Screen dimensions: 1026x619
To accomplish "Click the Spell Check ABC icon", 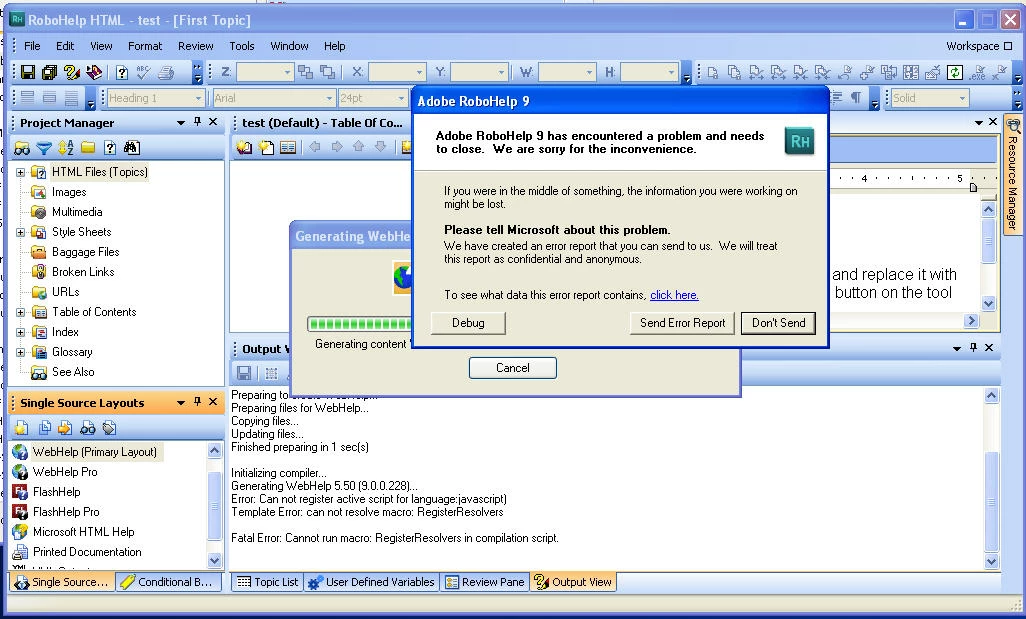I will click(x=143, y=72).
